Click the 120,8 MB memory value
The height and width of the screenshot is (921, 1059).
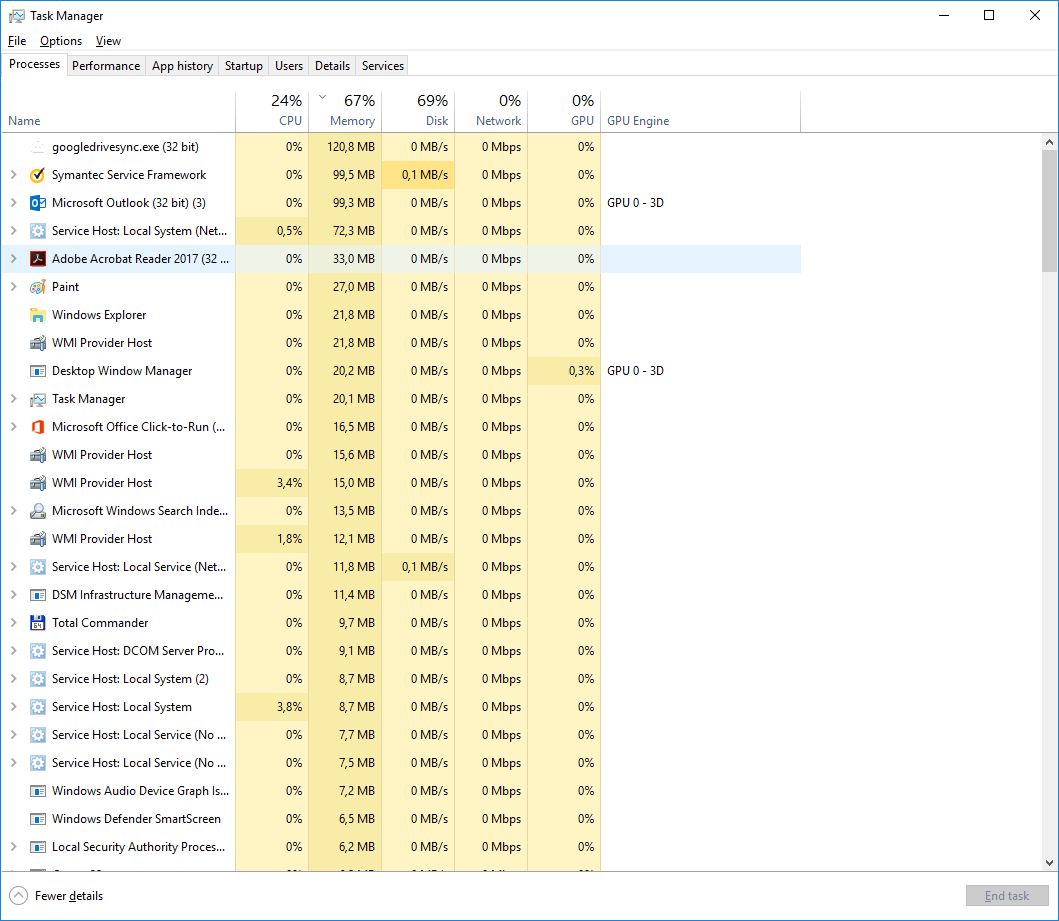click(351, 147)
